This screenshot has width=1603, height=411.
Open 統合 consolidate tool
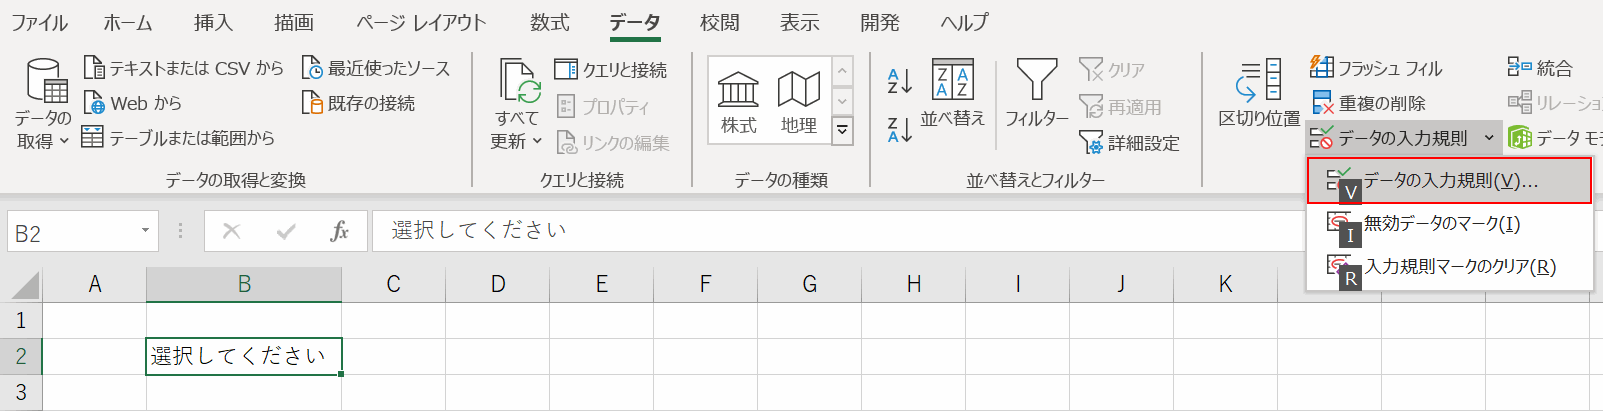[x=1540, y=68]
